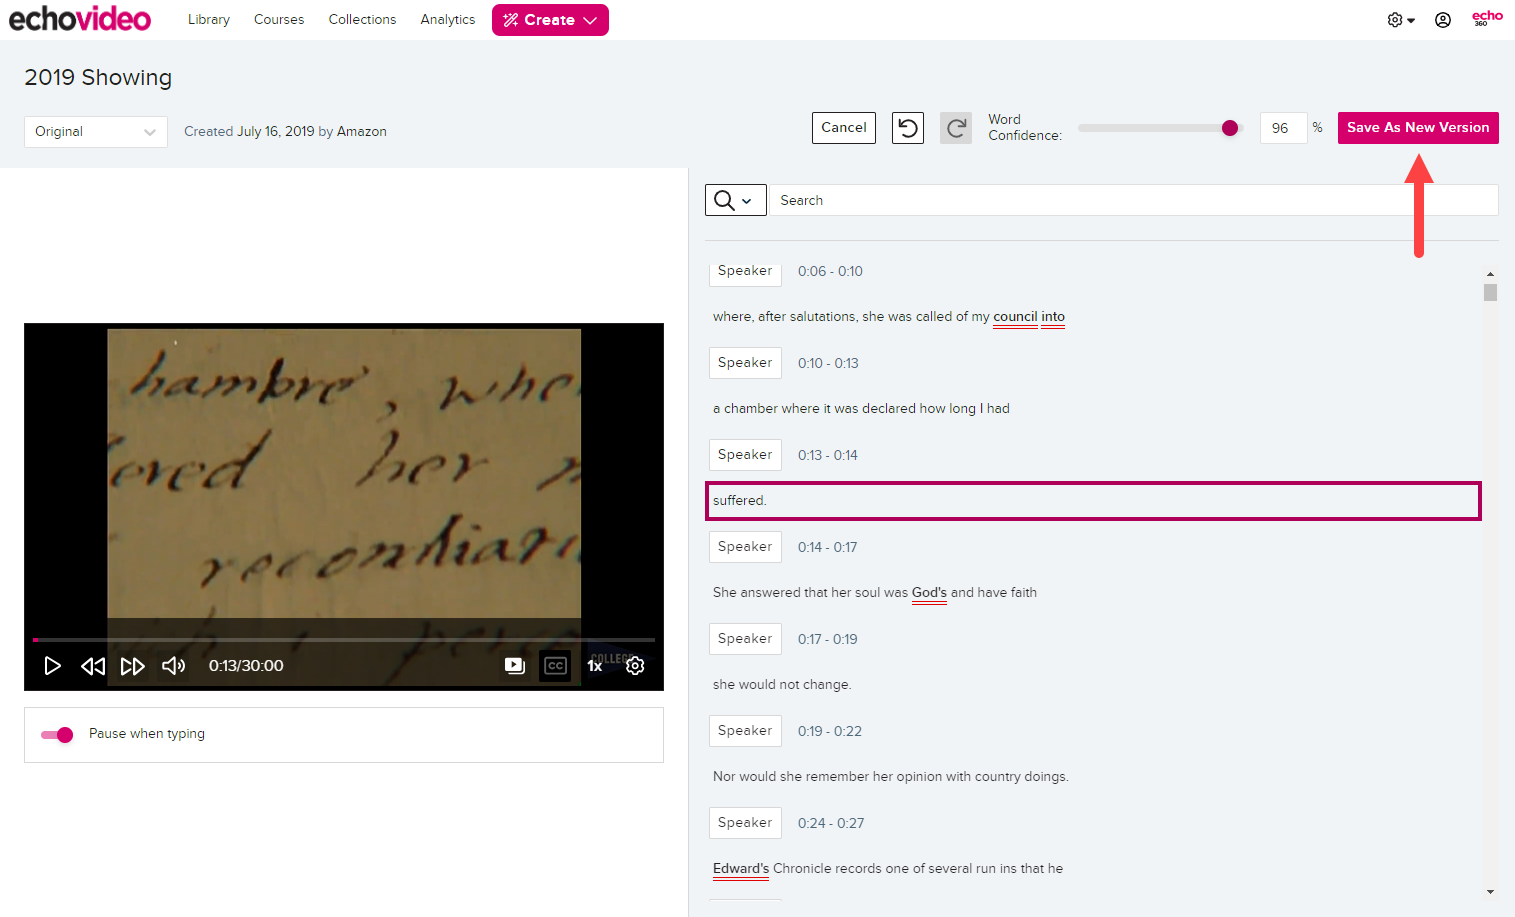Click the transcript search field

[x=1100, y=199]
